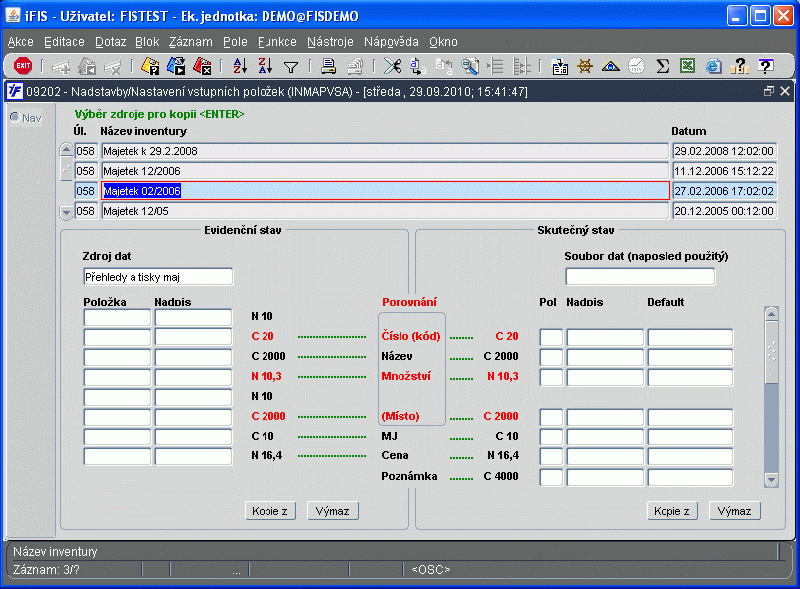This screenshot has height=589, width=800.
Task: Click the blue 'a' copy text icon
Action: click(x=418, y=66)
